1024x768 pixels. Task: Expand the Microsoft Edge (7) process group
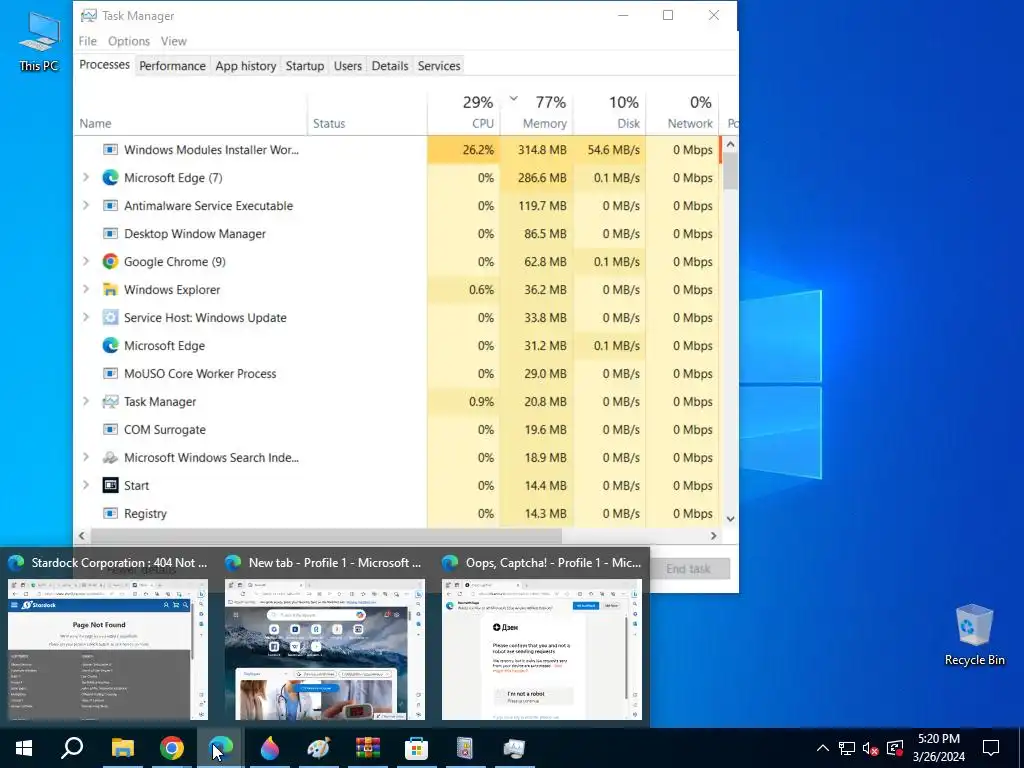86,178
